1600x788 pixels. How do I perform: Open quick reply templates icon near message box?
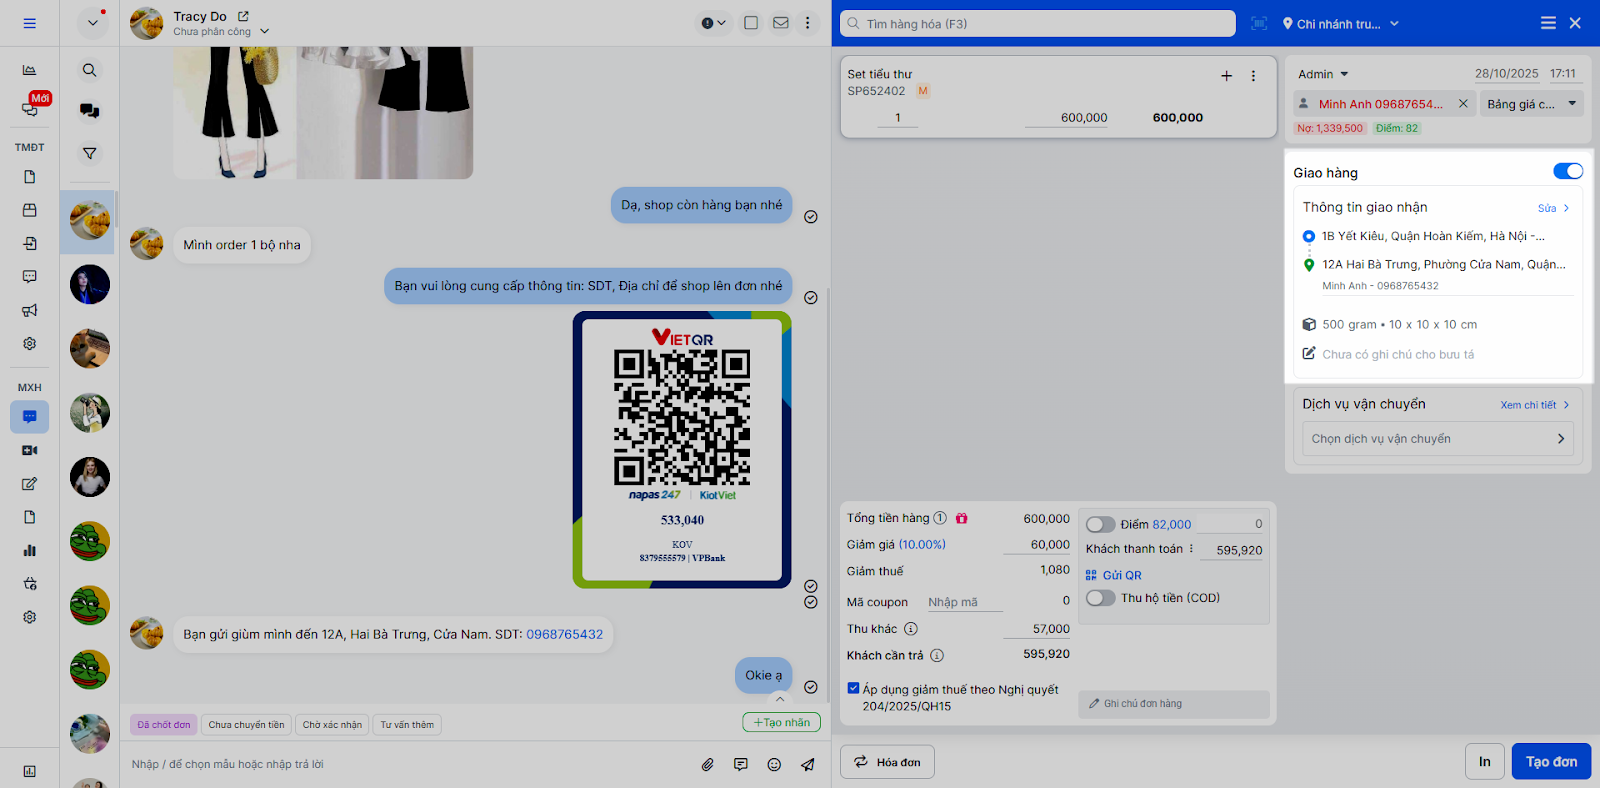[740, 765]
